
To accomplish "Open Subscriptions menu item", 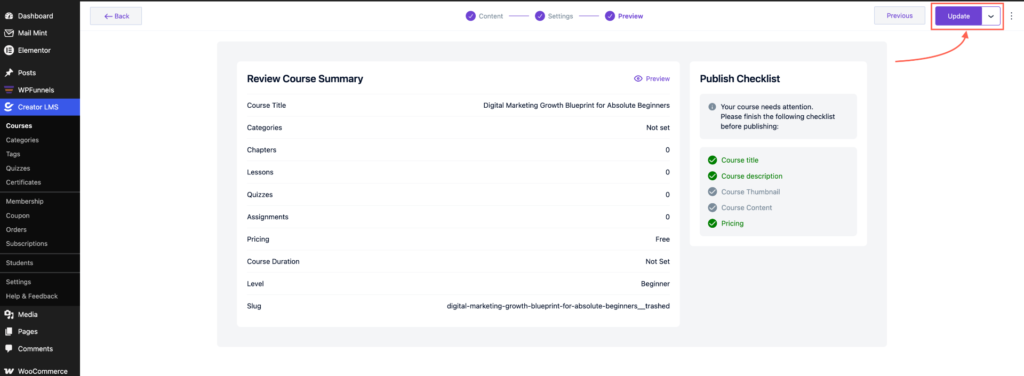I will pos(27,243).
